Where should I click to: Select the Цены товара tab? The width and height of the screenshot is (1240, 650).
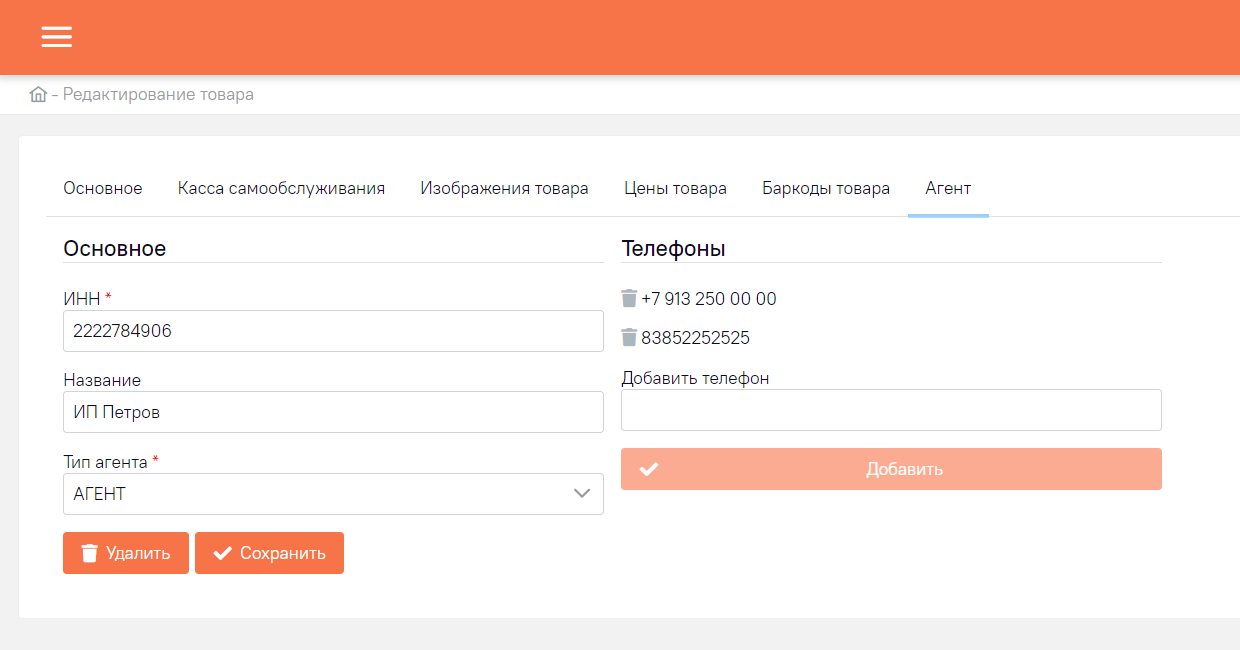pyautogui.click(x=675, y=188)
